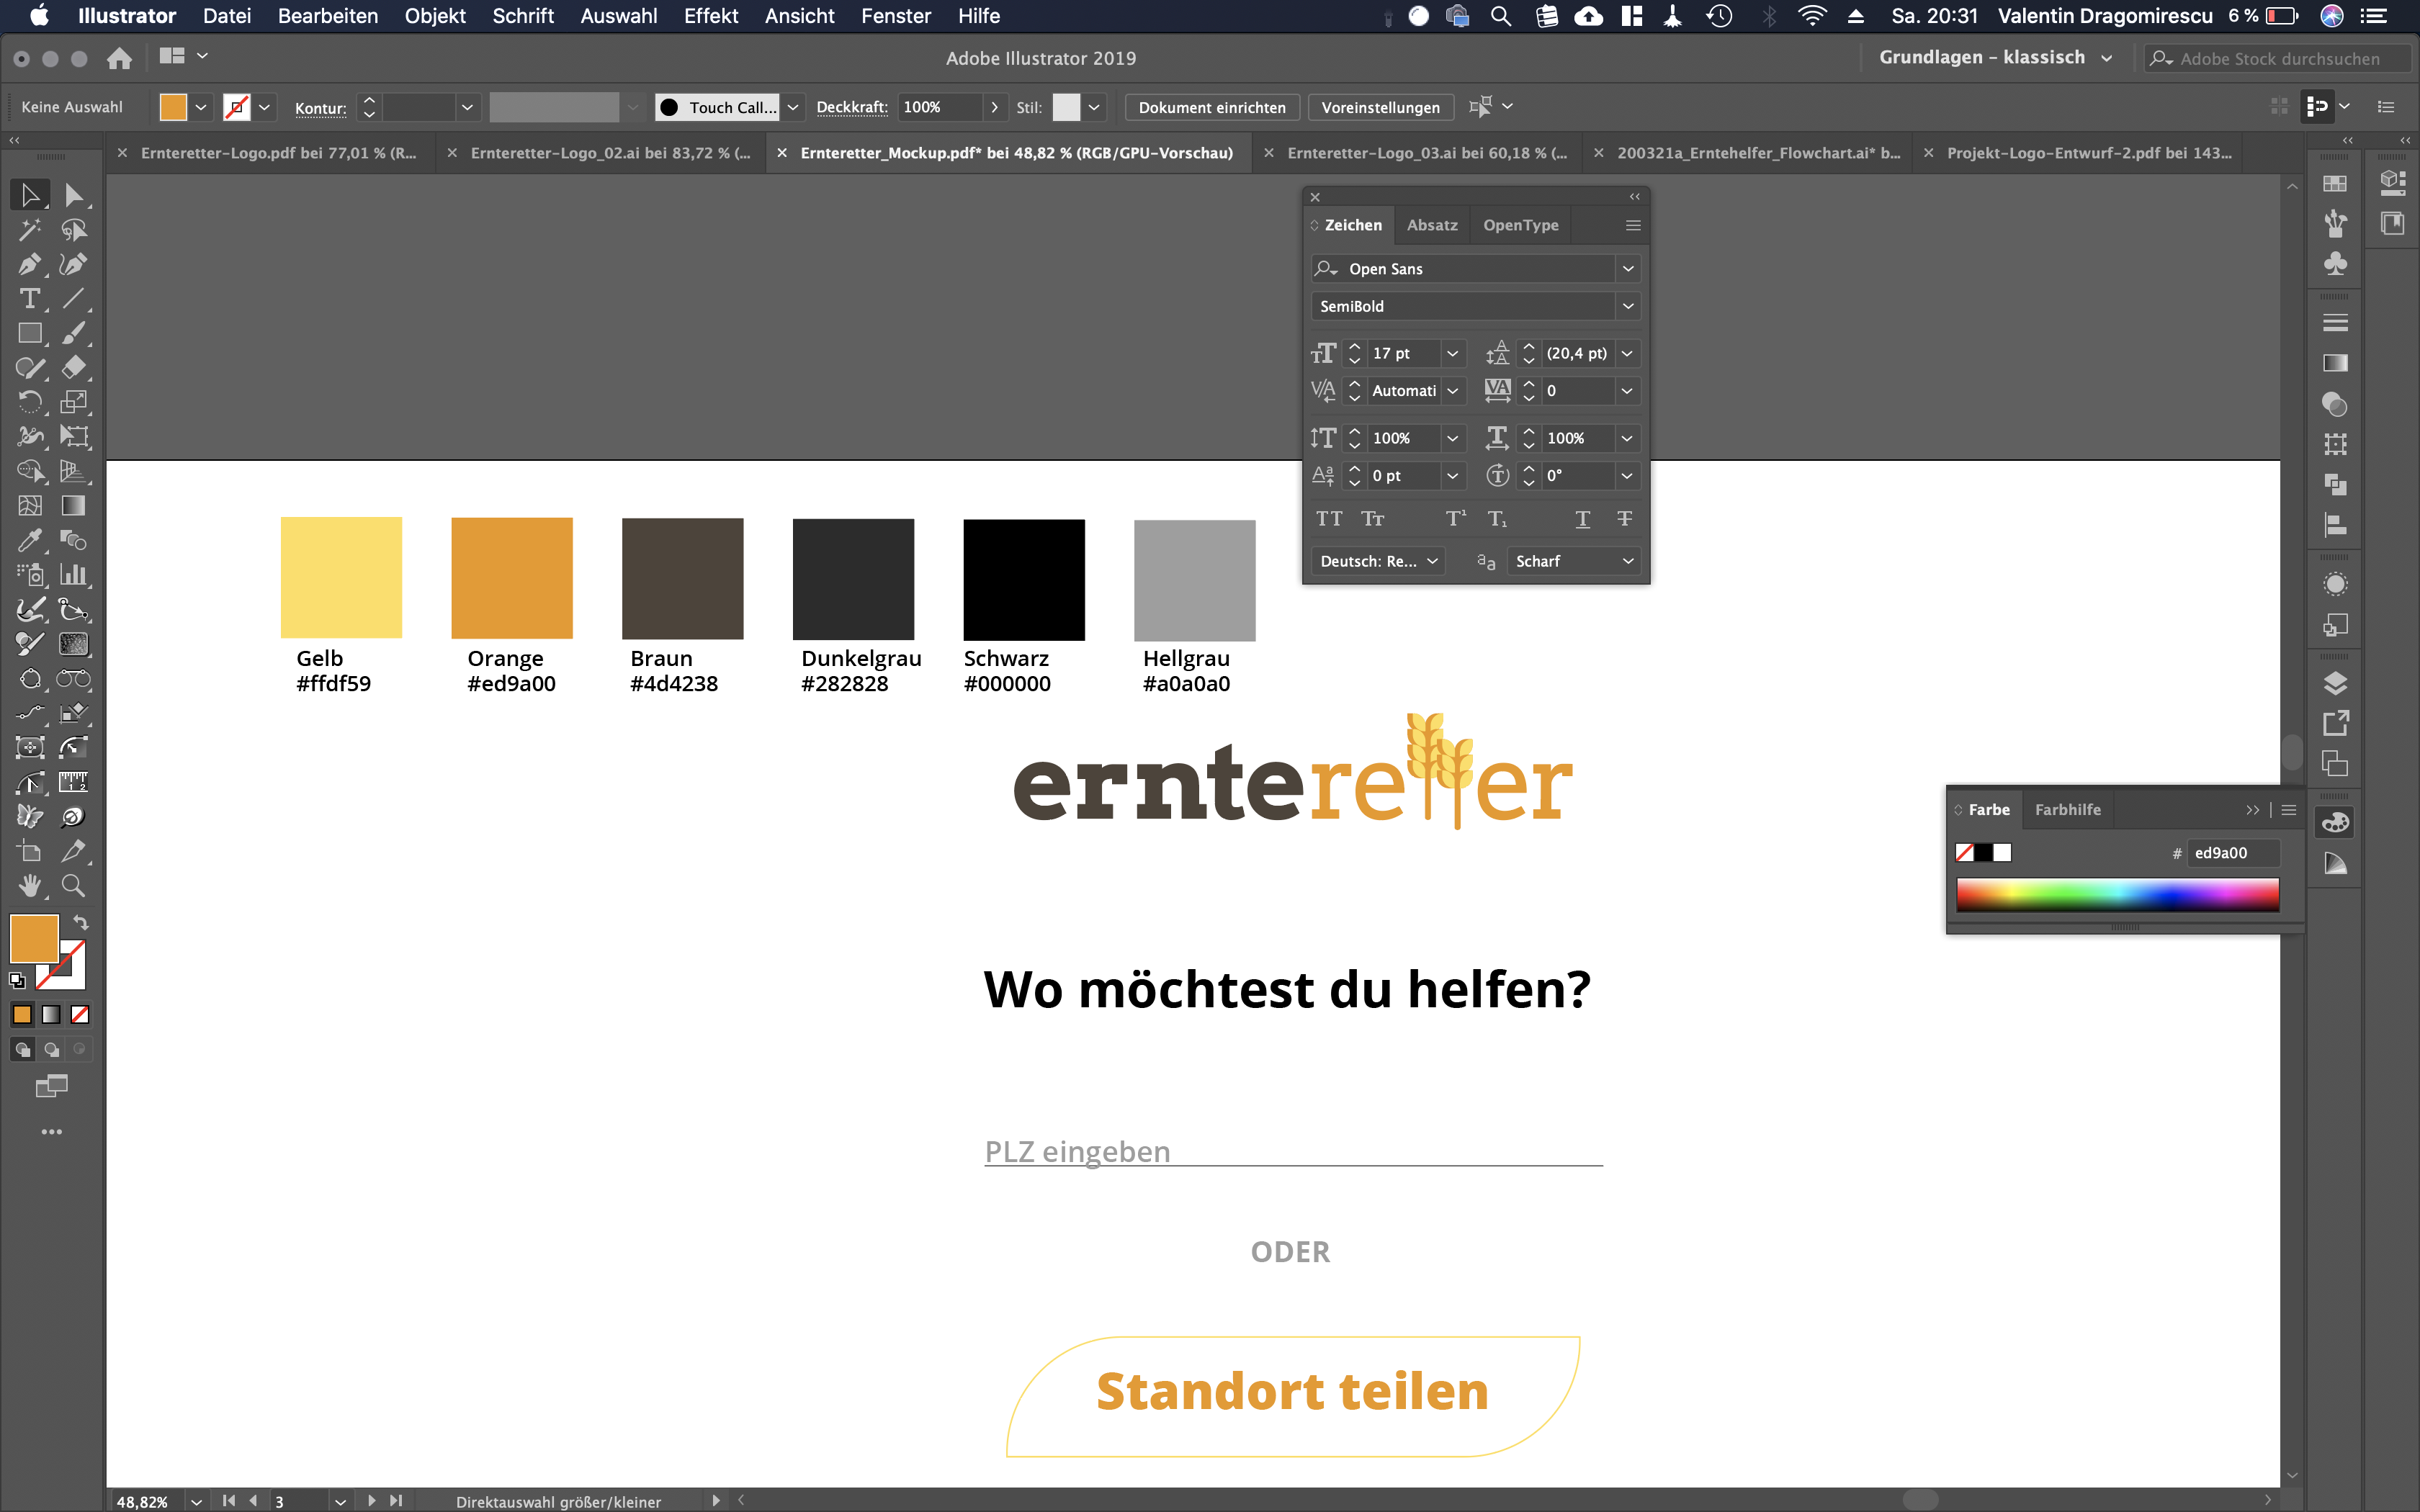
Task: Click the hex color input field
Action: [x=2232, y=853]
